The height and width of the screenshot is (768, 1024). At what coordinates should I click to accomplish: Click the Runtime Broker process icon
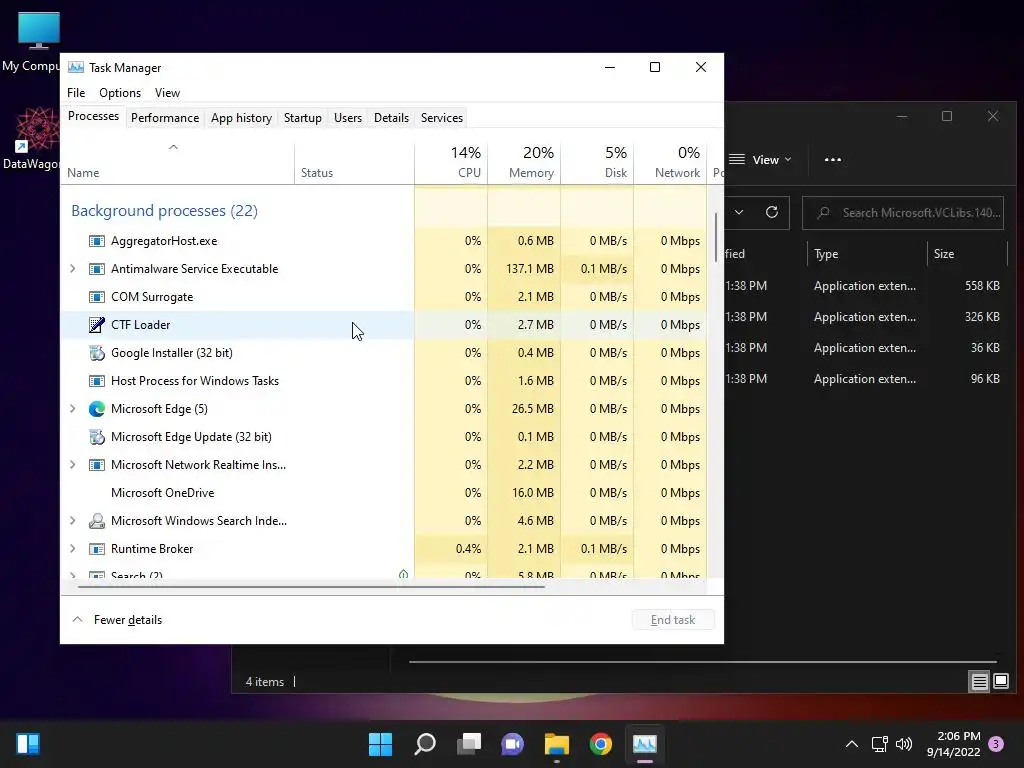click(97, 549)
